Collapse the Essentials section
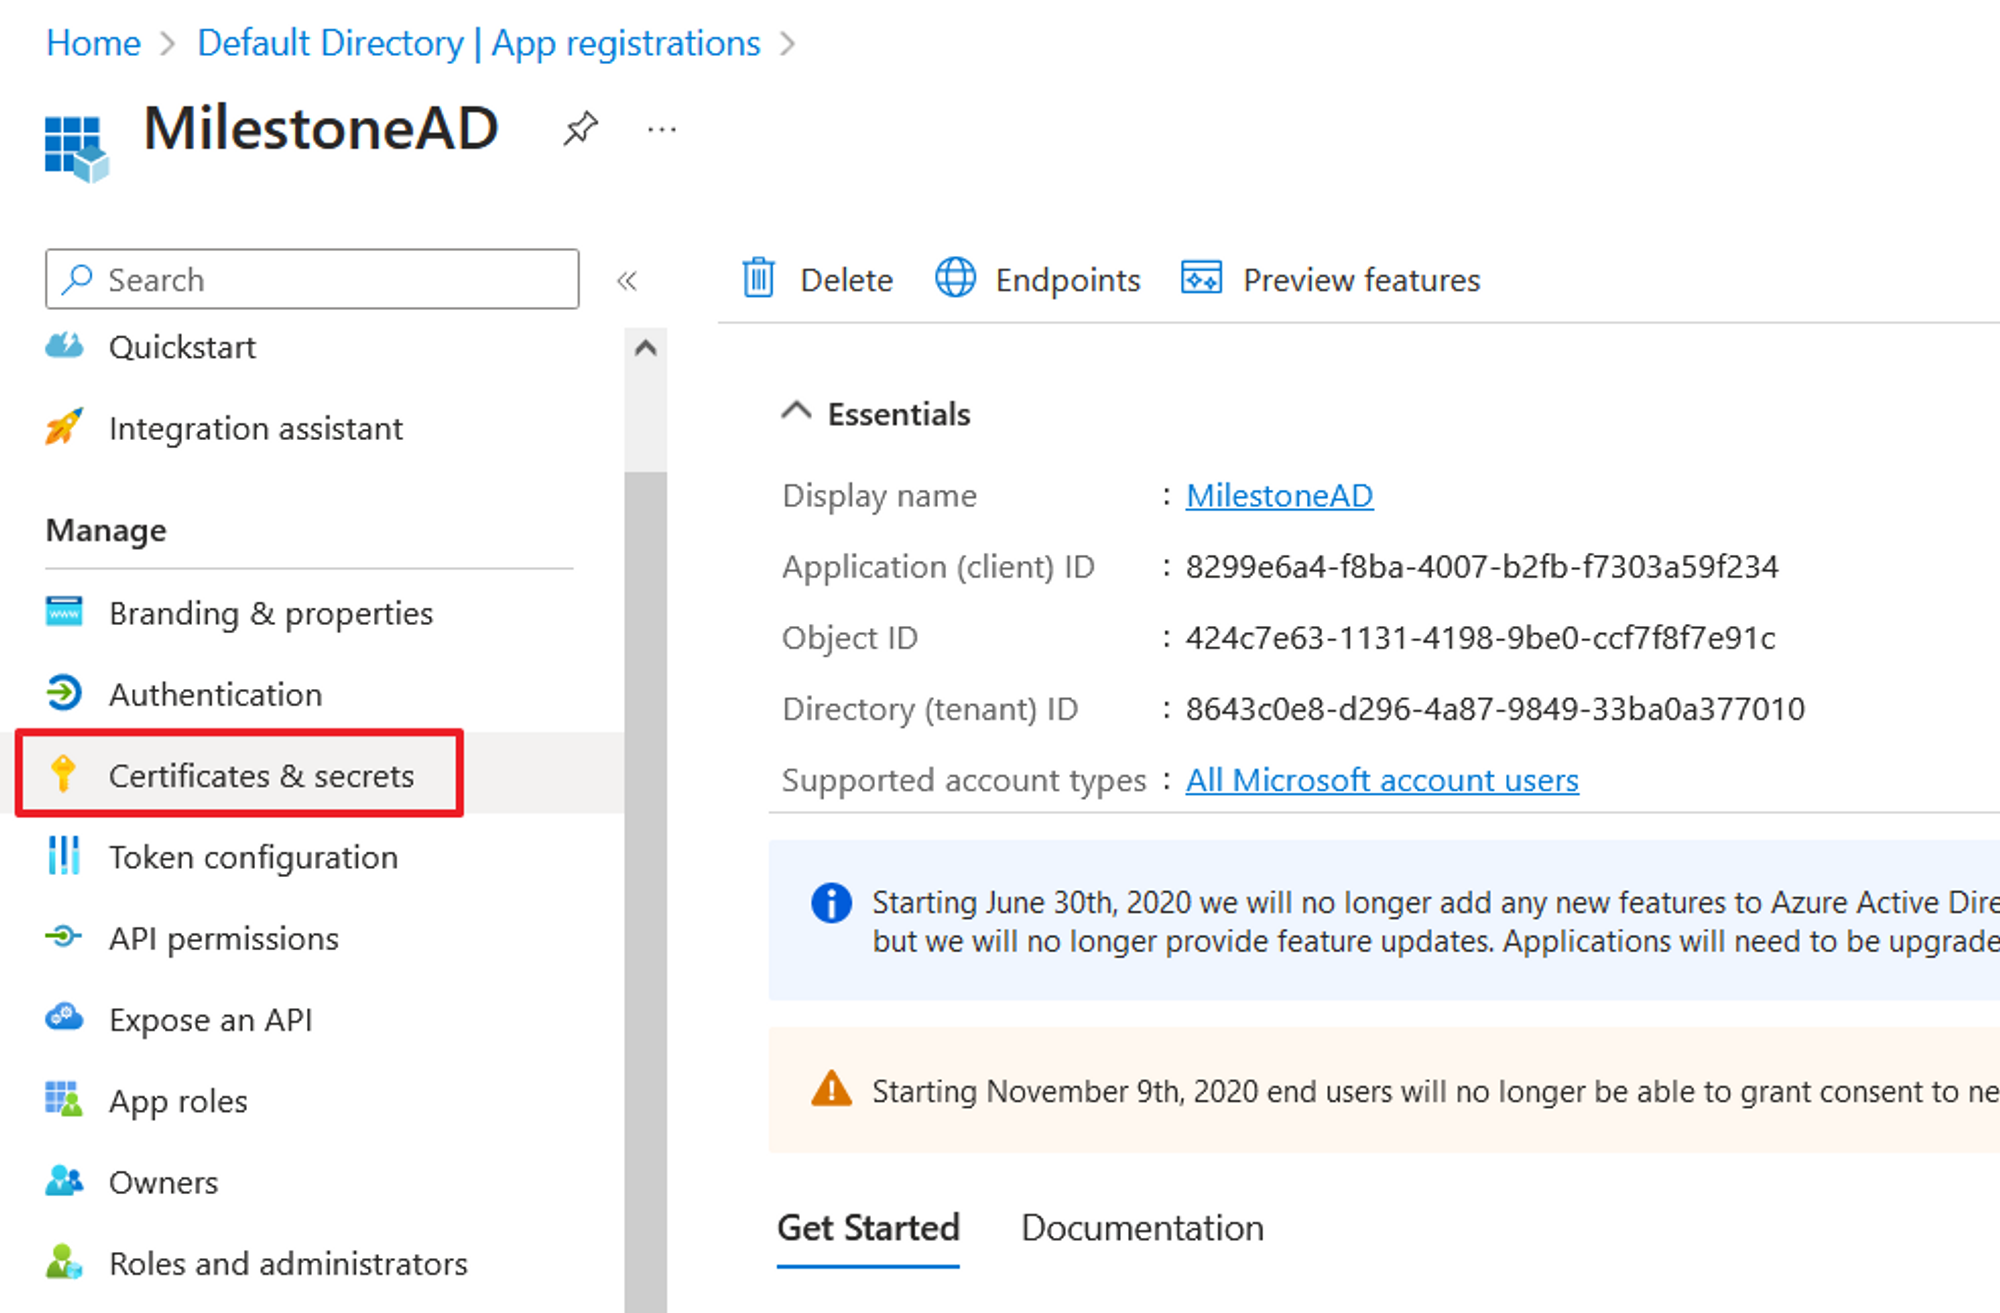2000x1313 pixels. click(796, 409)
